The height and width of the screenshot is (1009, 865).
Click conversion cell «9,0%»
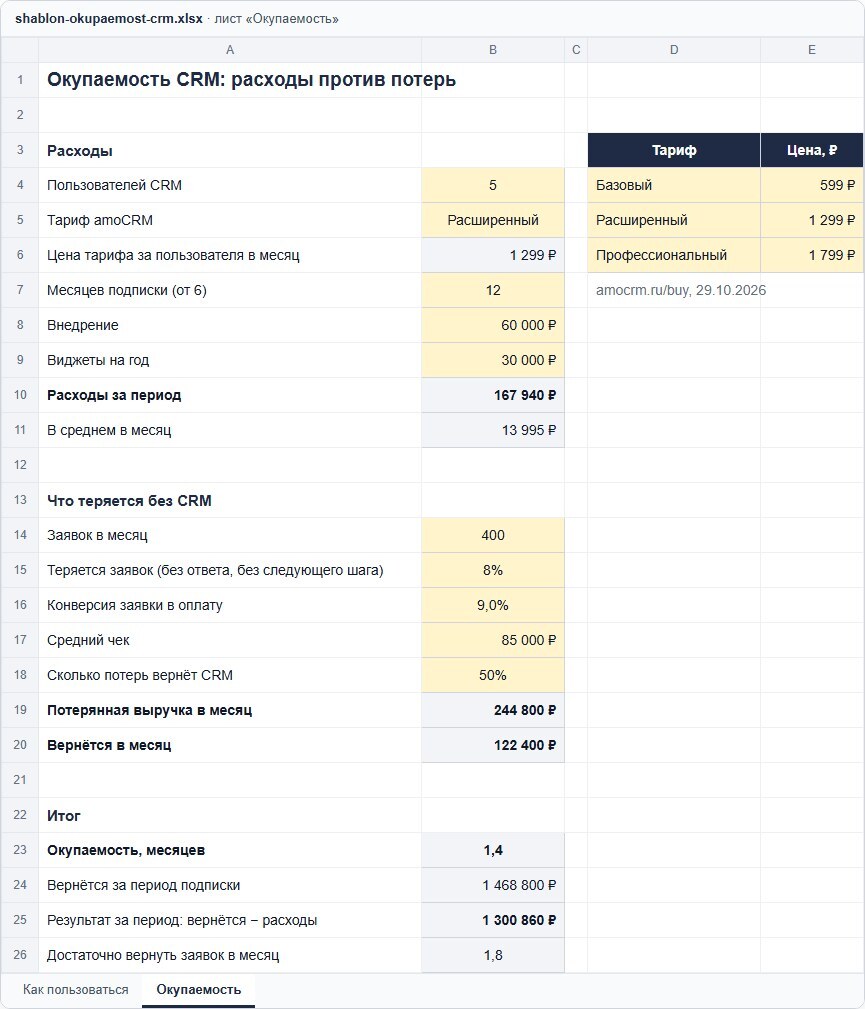point(493,605)
